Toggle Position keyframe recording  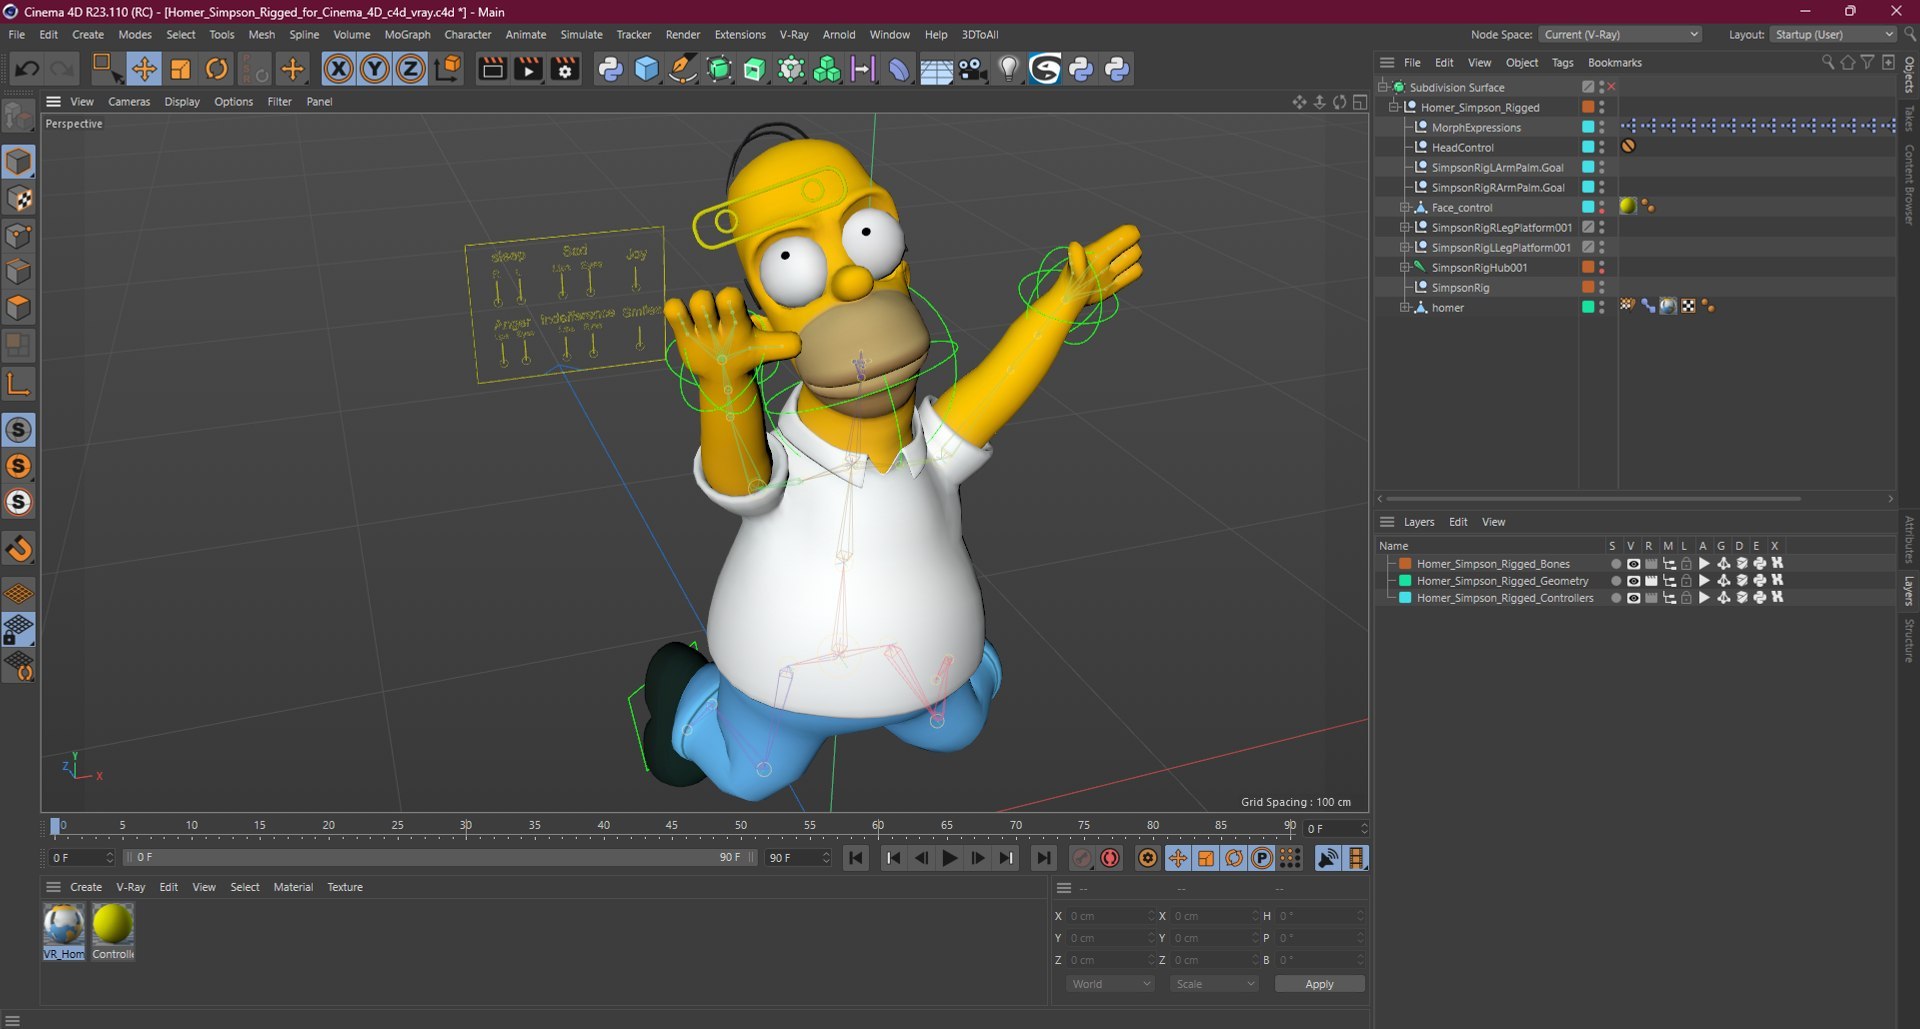click(x=1178, y=858)
